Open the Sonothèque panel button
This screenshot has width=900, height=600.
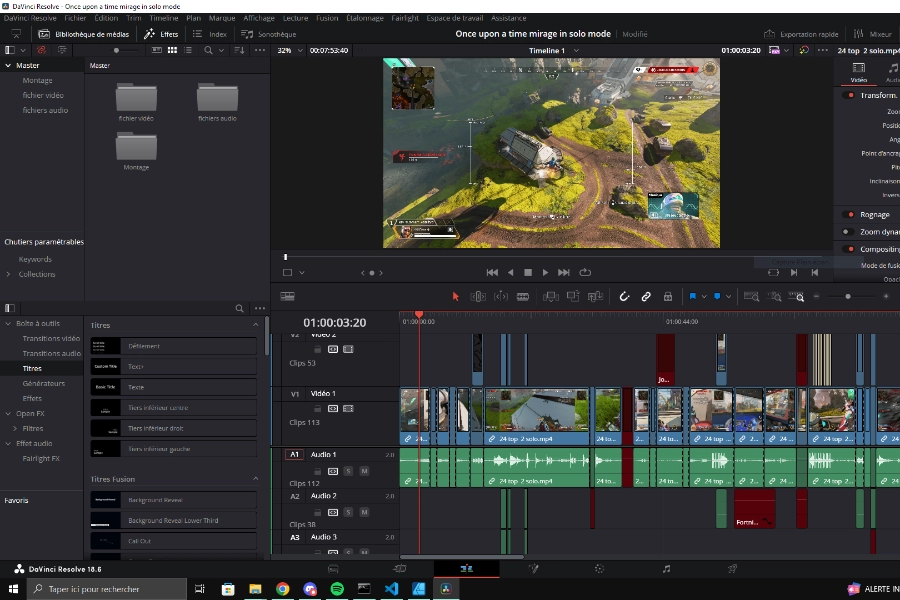click(269, 34)
